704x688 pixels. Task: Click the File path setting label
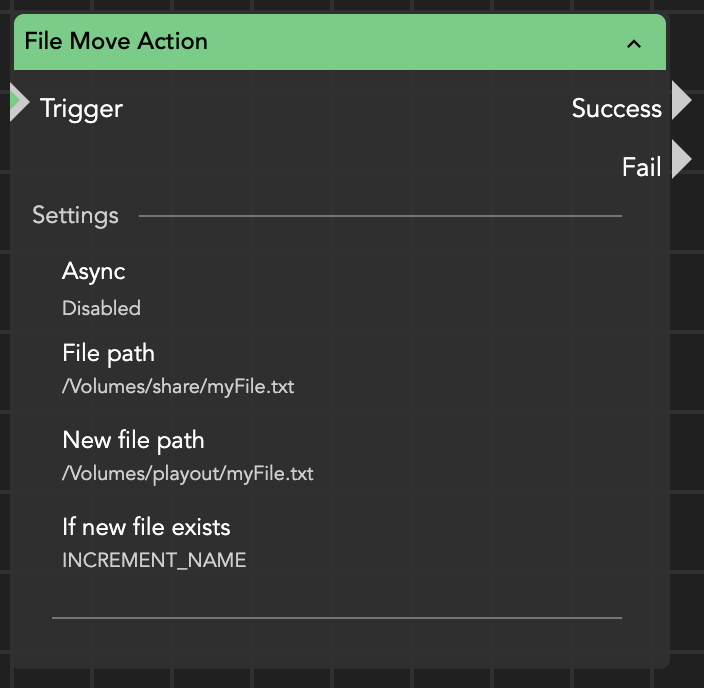pos(108,353)
